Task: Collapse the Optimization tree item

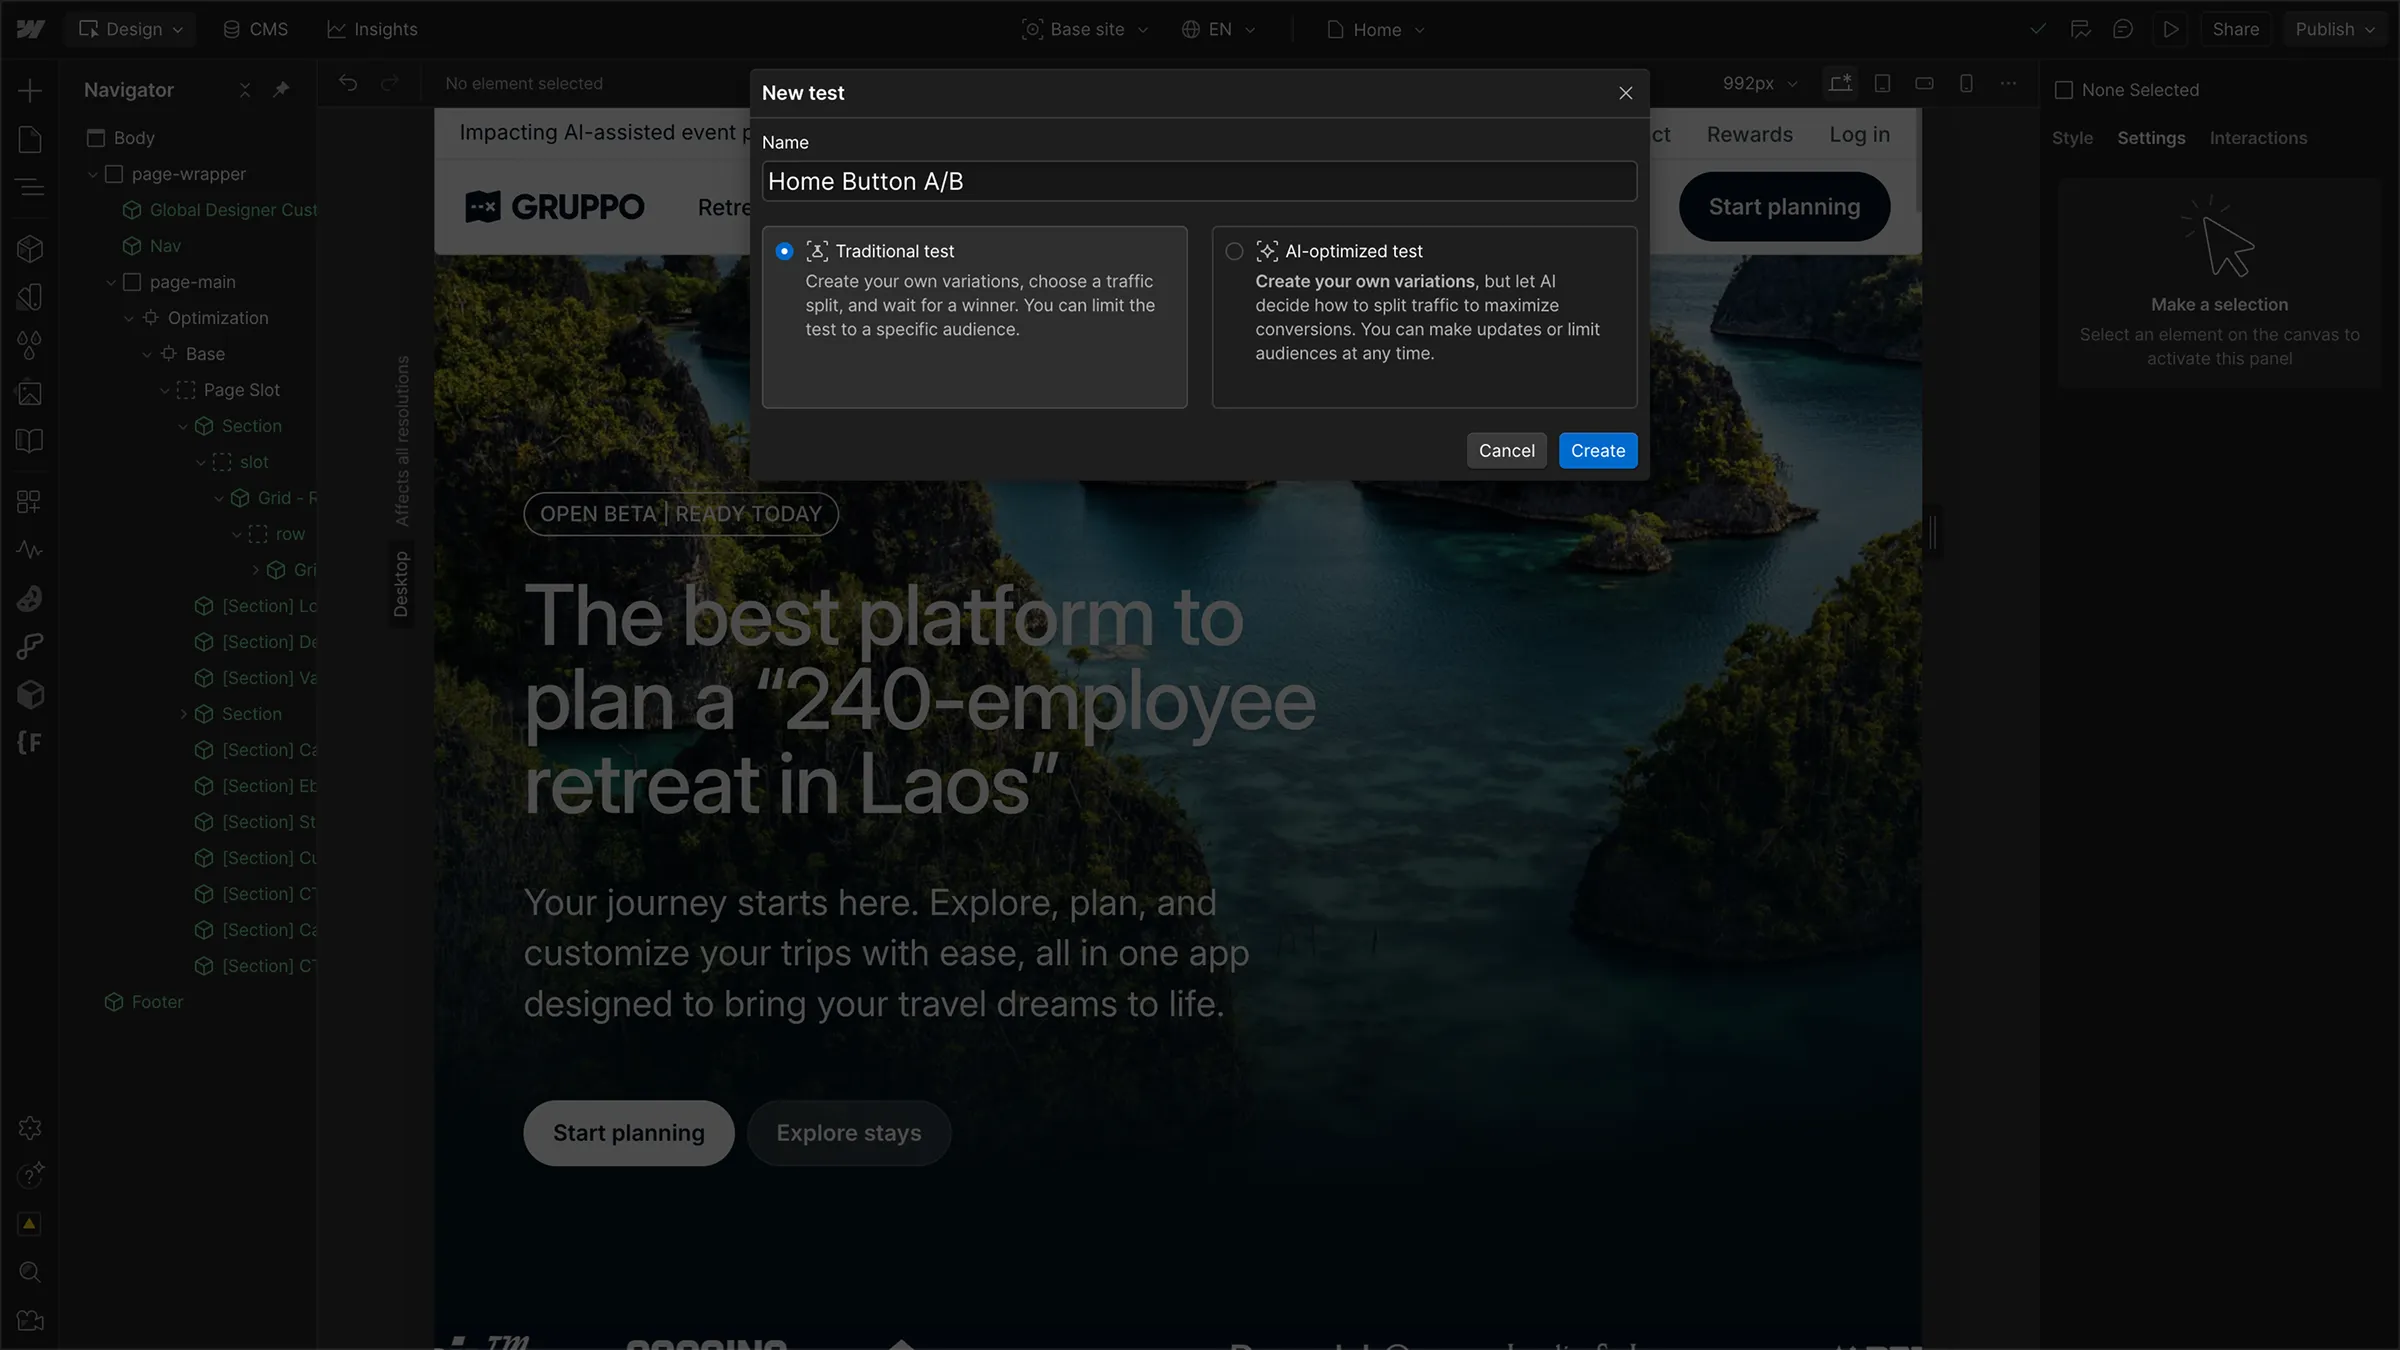Action: [x=130, y=318]
